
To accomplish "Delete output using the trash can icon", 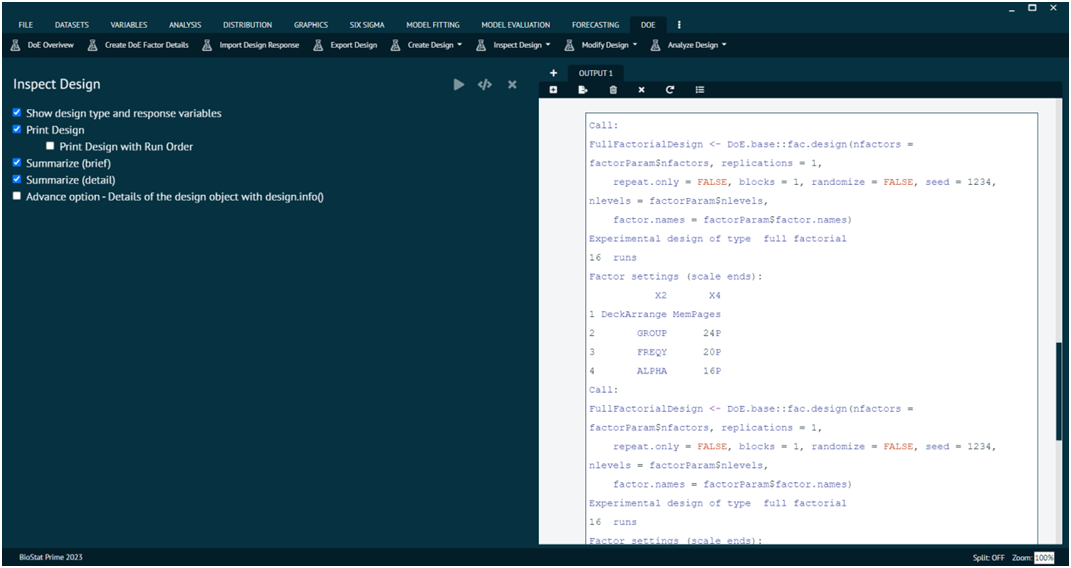I will tap(613, 89).
